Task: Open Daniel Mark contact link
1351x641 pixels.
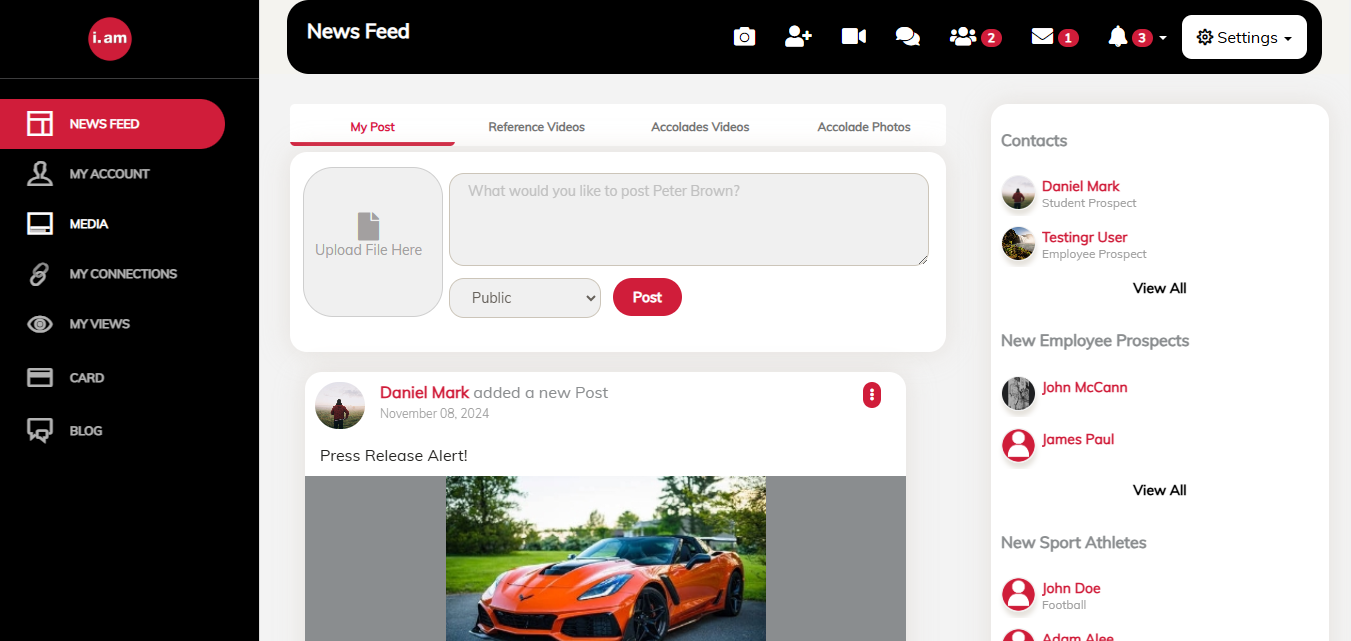Action: pos(1080,186)
